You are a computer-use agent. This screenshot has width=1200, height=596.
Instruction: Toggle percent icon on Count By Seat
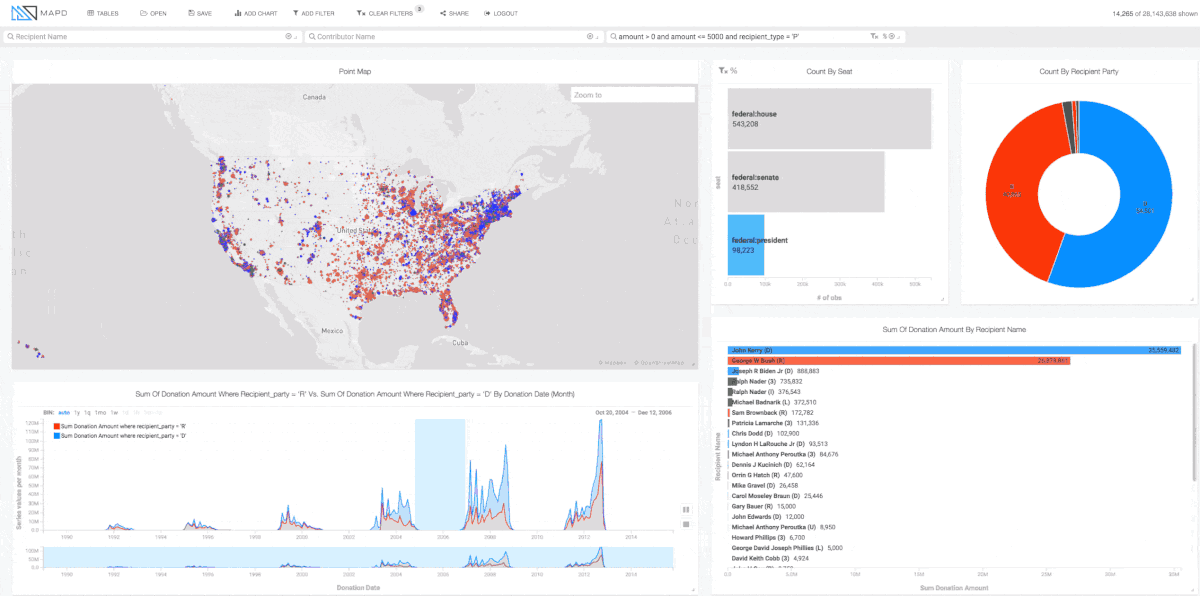click(x=734, y=71)
